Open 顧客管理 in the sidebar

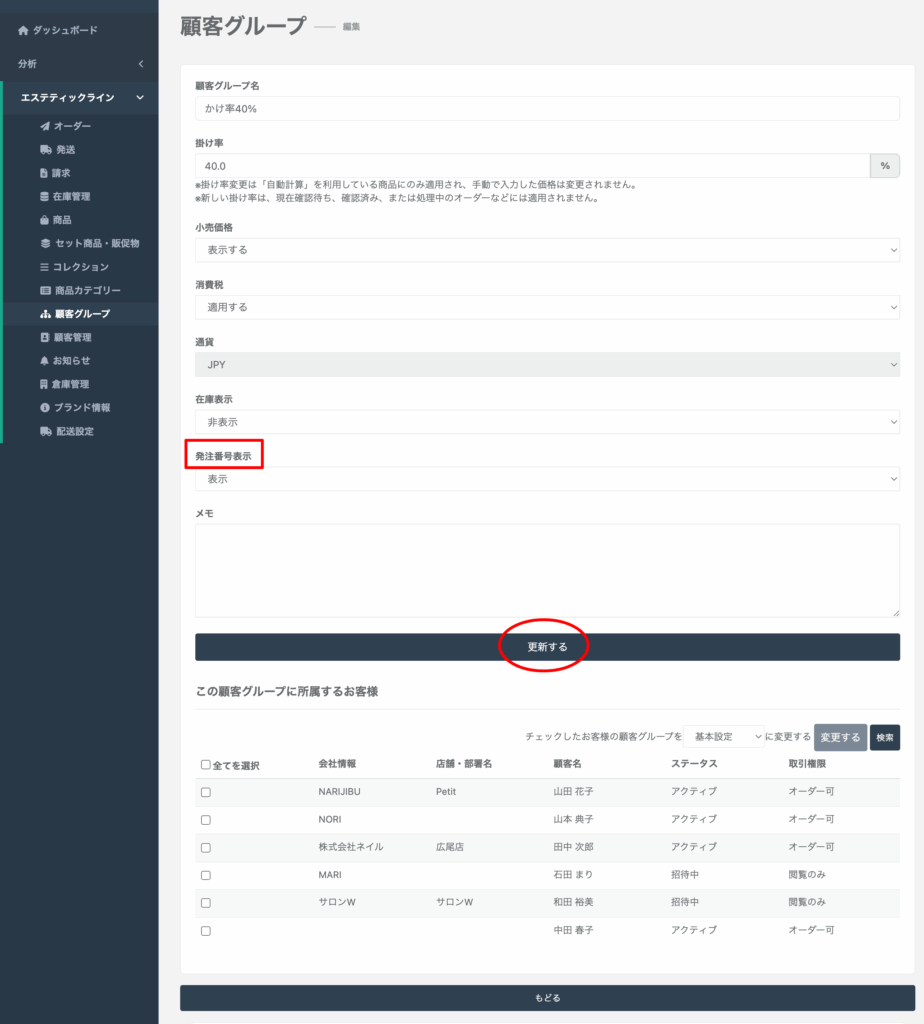pyautogui.click(x=73, y=338)
